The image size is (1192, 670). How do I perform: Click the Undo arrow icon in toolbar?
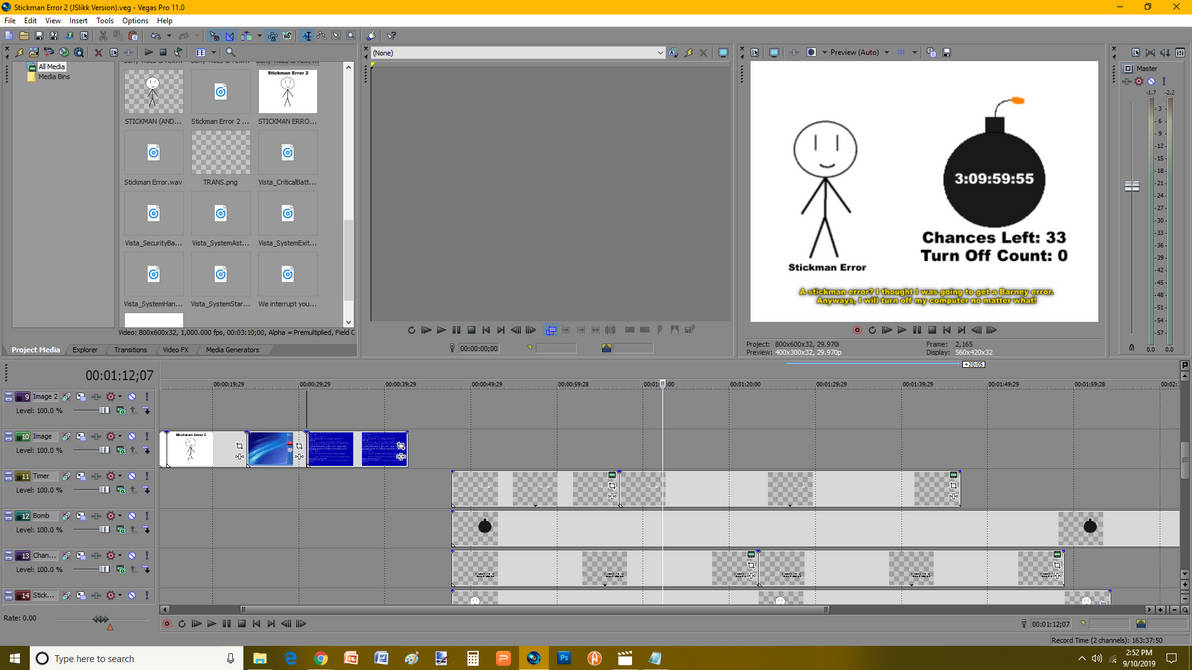[x=156, y=36]
